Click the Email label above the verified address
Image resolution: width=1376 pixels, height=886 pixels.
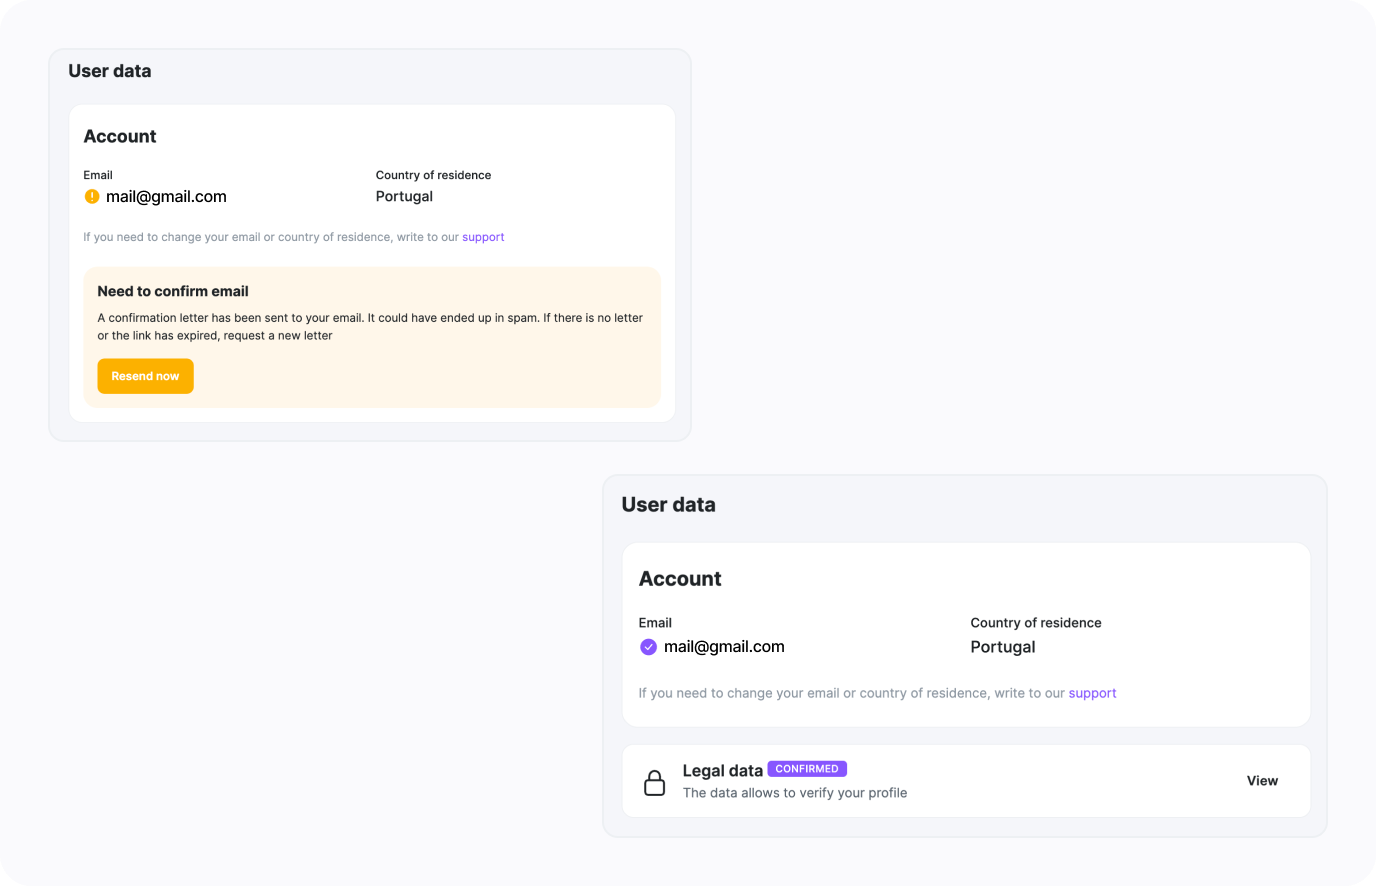coord(655,623)
